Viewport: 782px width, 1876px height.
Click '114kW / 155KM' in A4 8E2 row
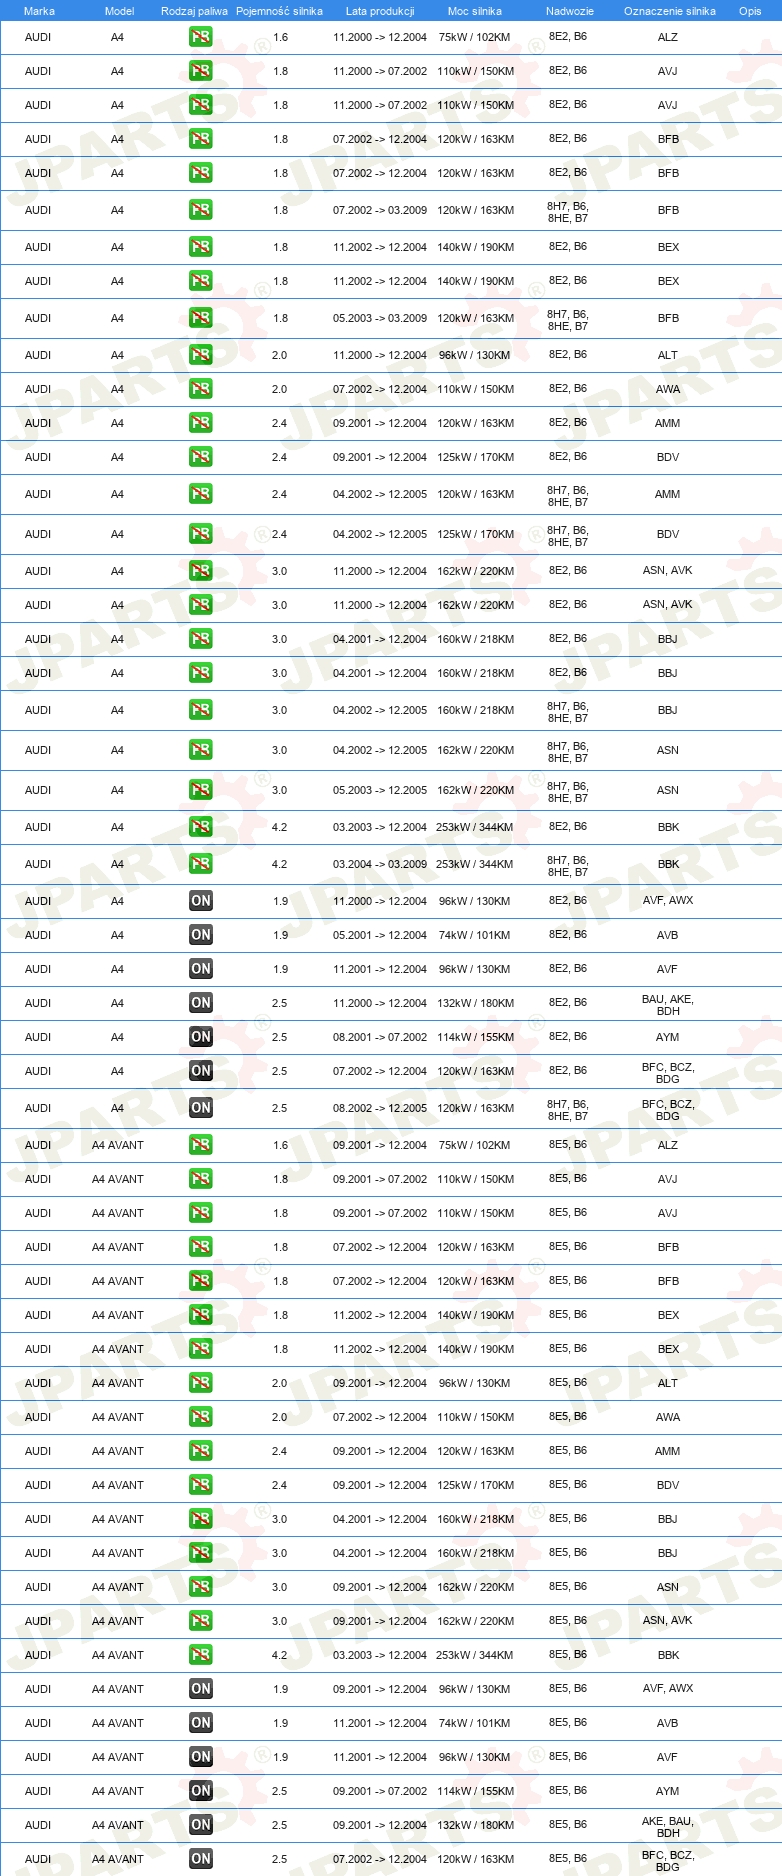[475, 1038]
